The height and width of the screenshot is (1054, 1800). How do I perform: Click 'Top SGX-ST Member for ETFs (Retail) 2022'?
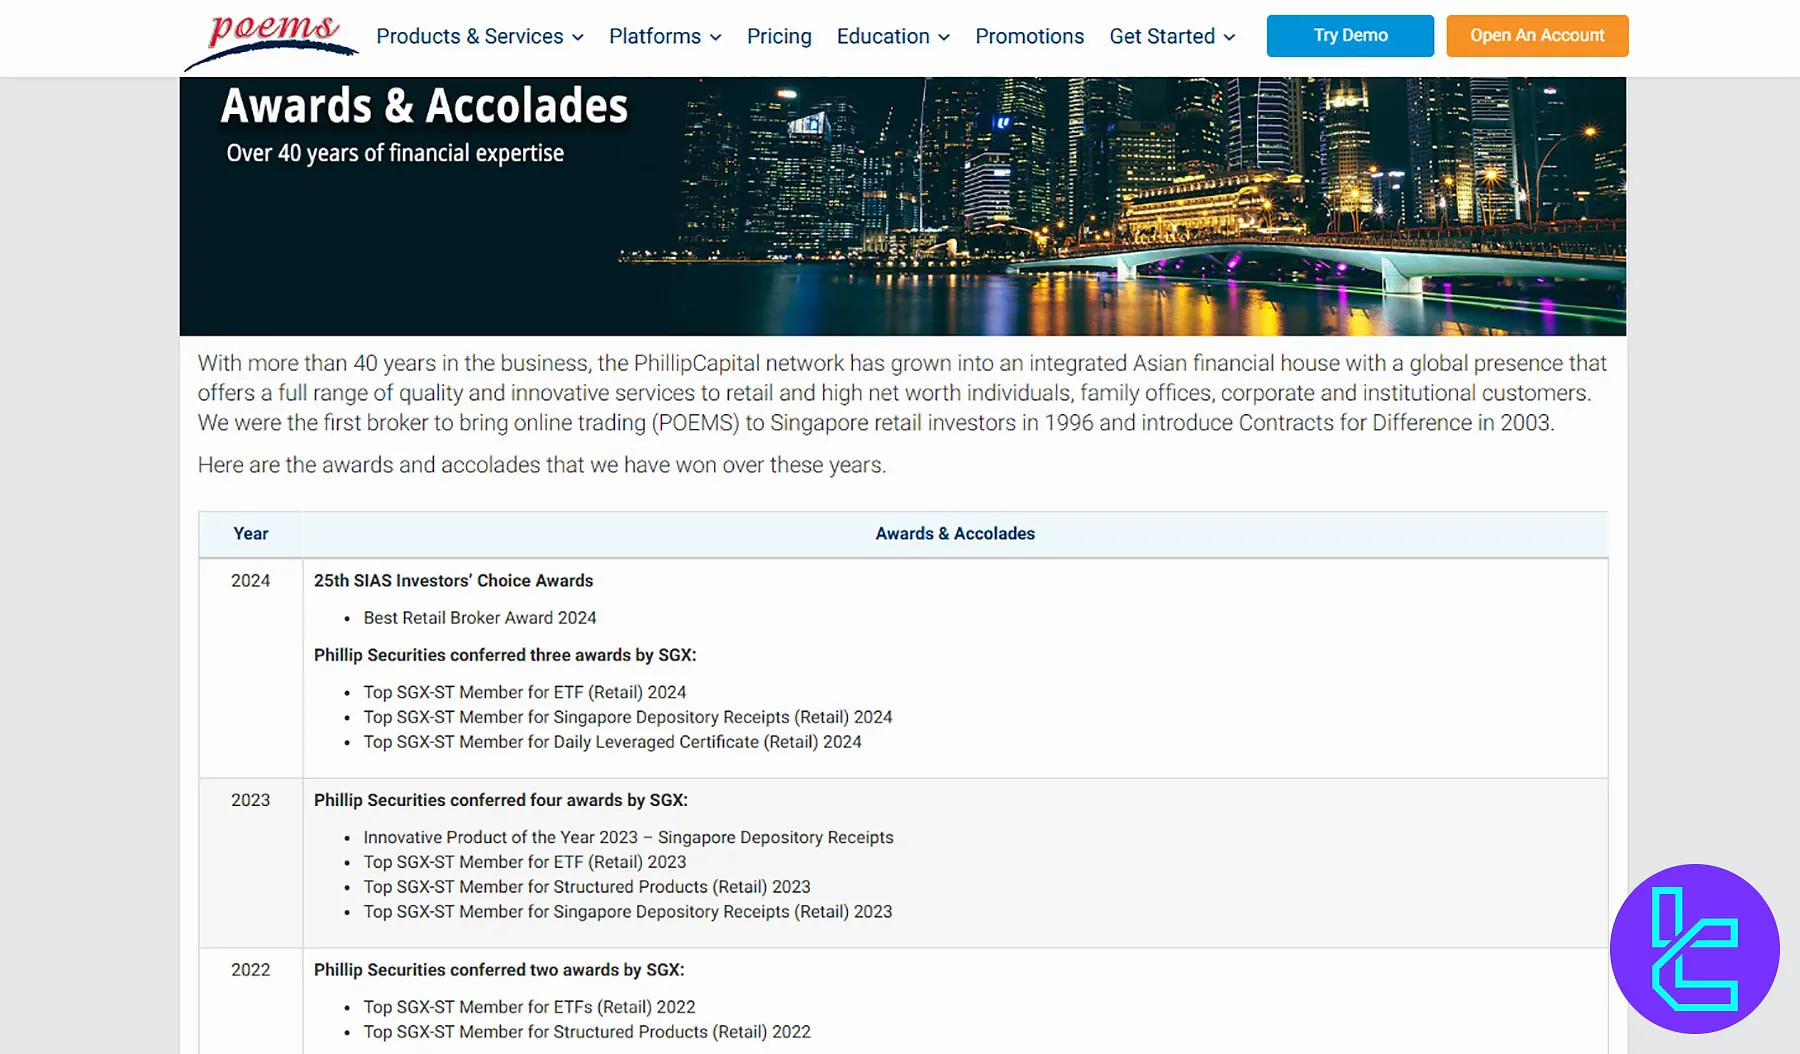click(529, 1007)
